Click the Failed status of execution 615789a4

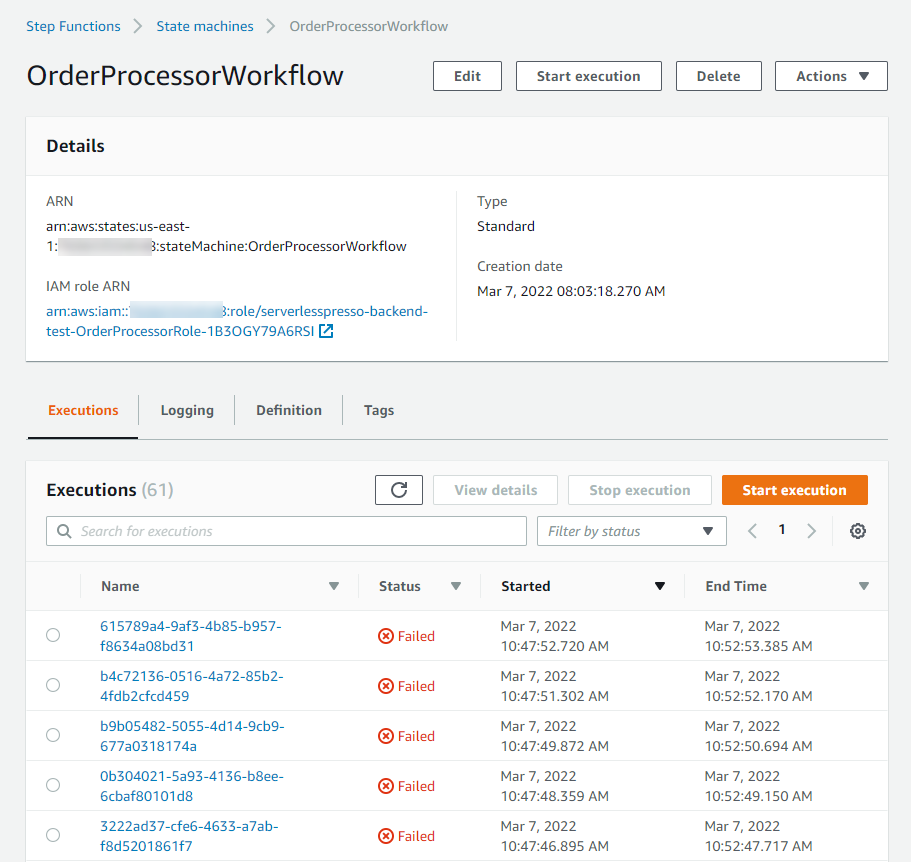point(406,636)
